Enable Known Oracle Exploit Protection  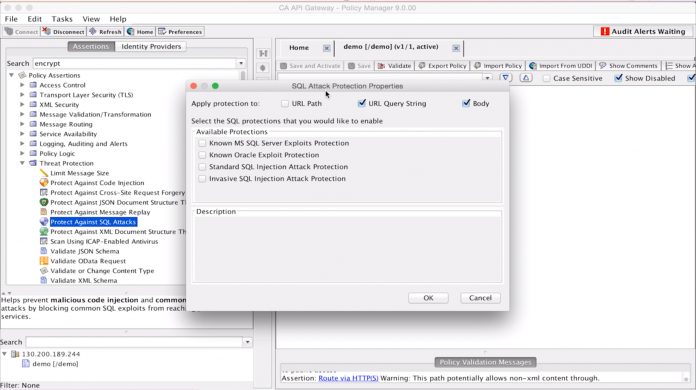(x=202, y=155)
